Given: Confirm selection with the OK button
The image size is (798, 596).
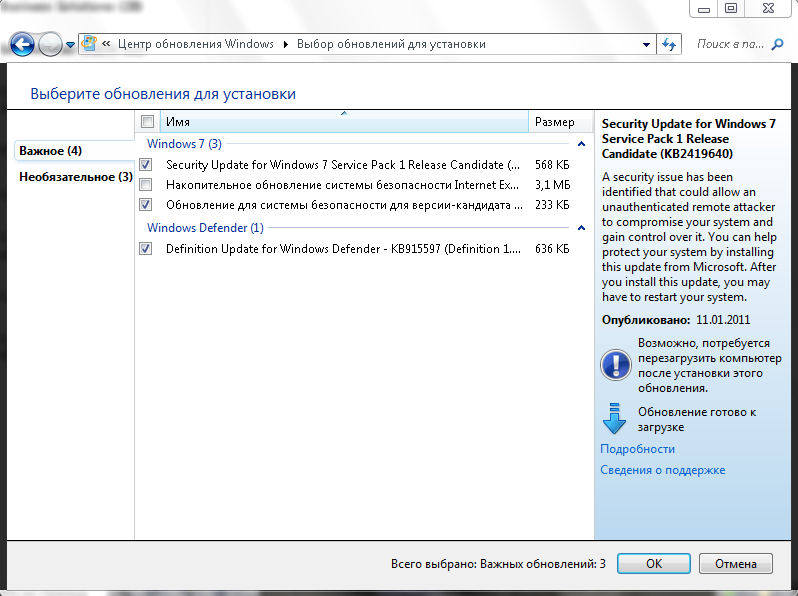Looking at the screenshot, I should pyautogui.click(x=654, y=563).
